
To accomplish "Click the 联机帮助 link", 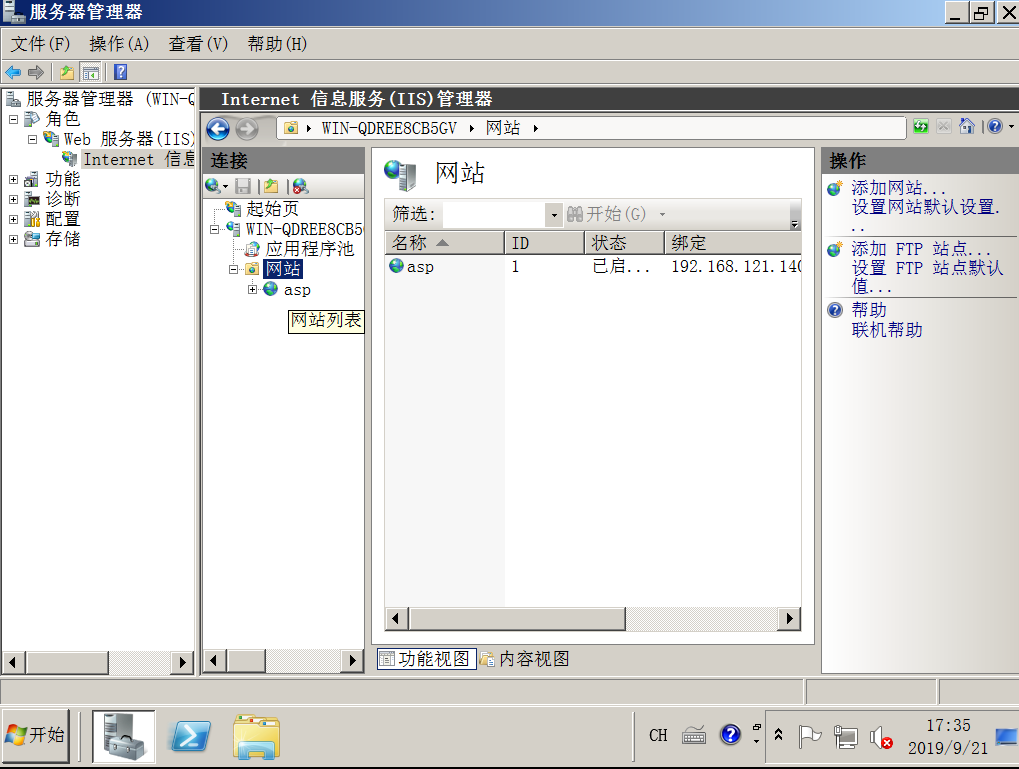I will coord(887,330).
